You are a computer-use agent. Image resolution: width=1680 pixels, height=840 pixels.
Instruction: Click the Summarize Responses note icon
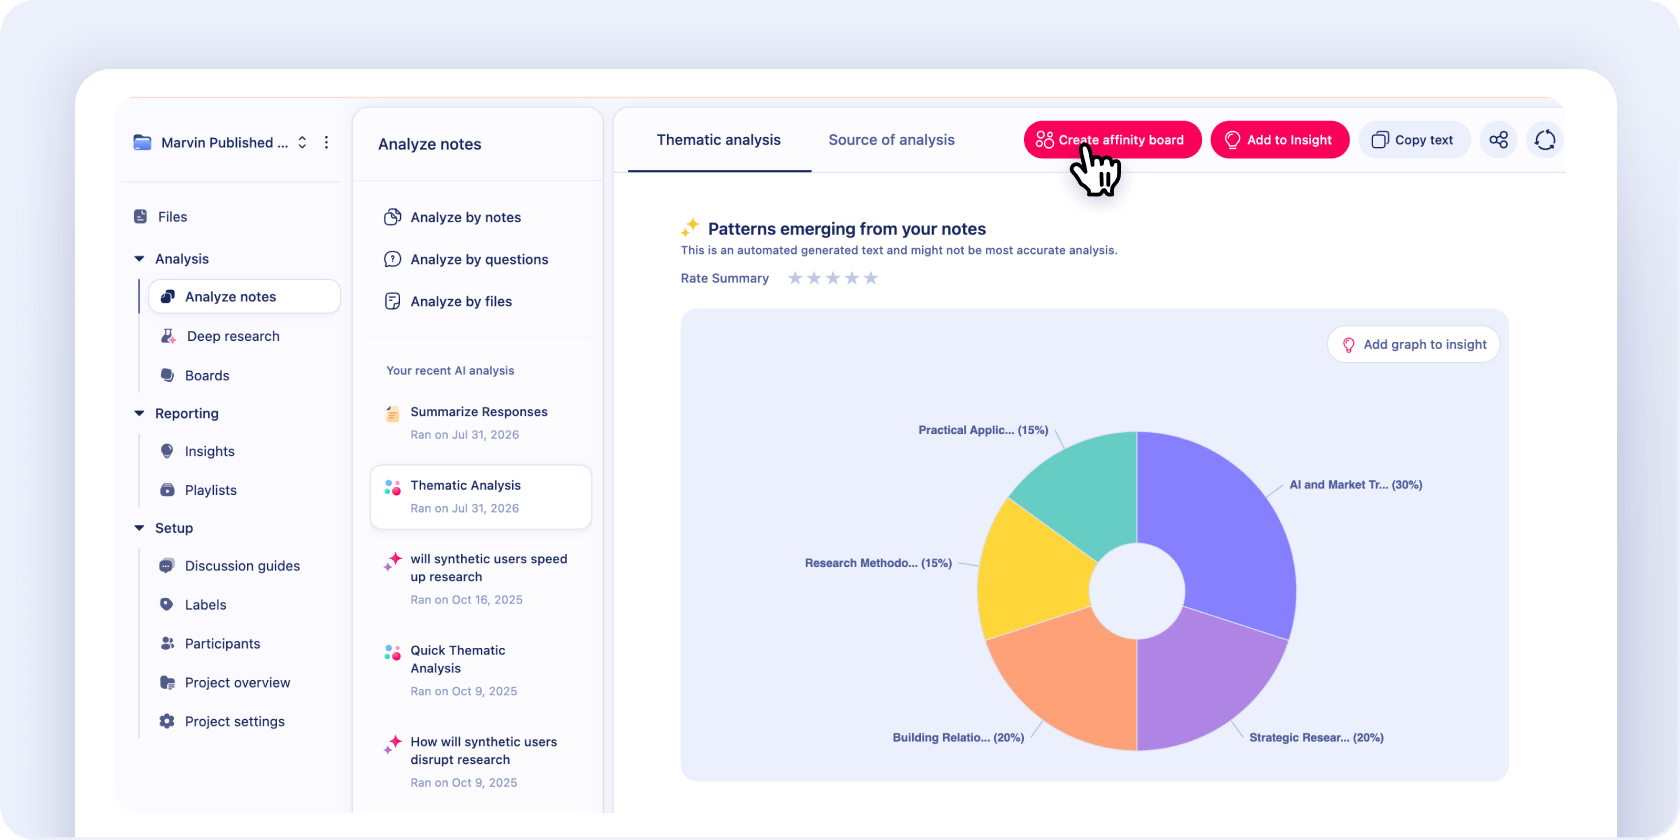(393, 413)
